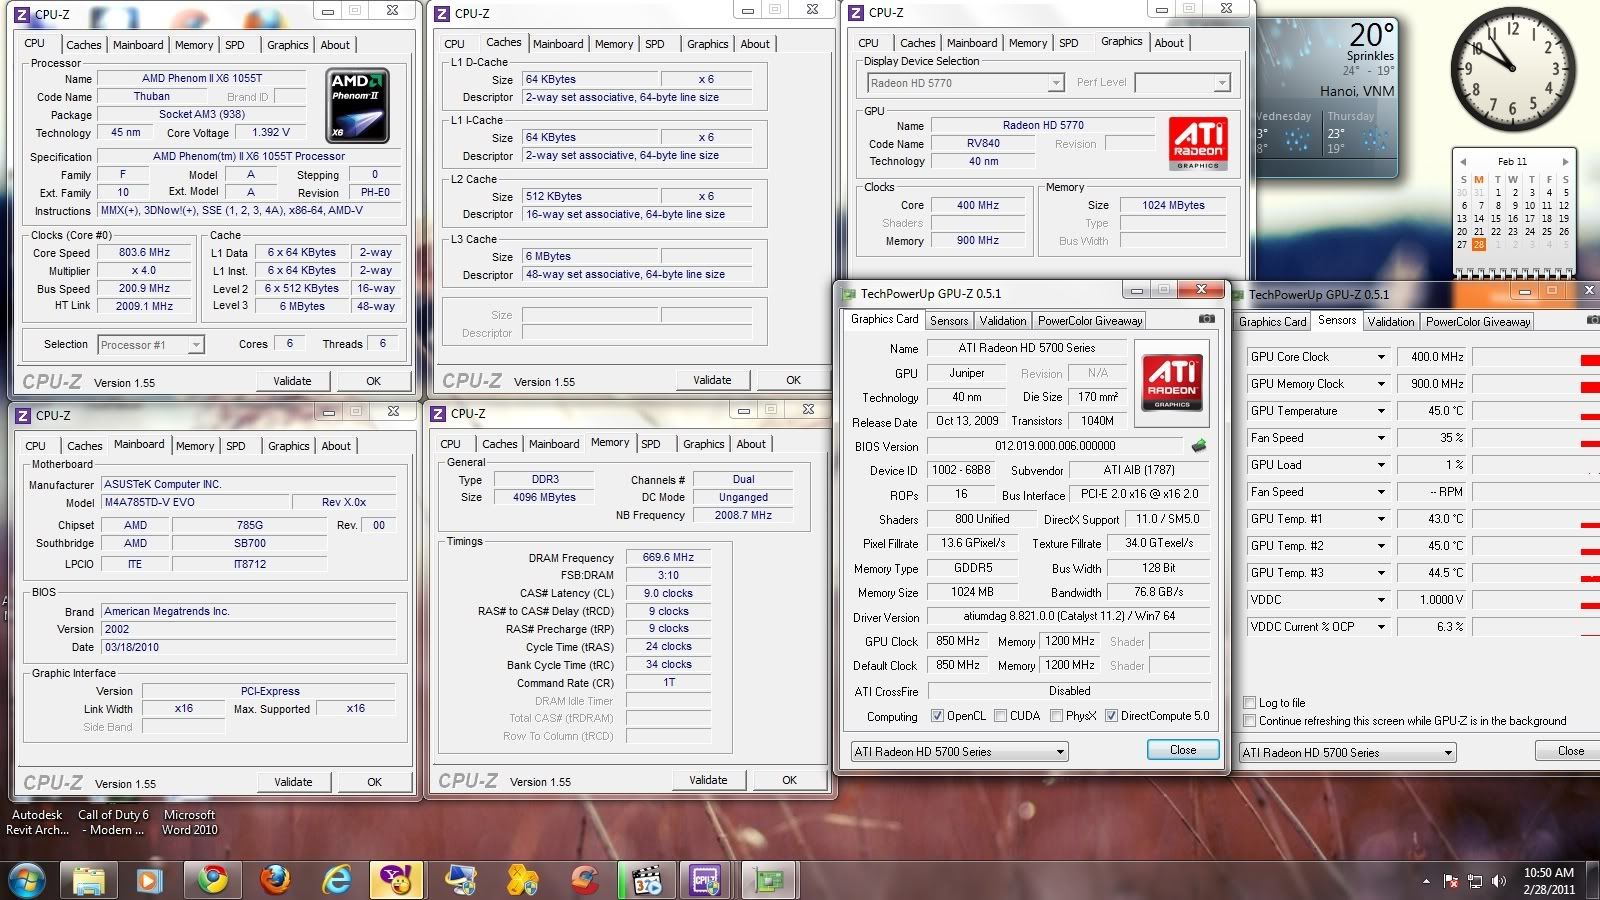Click the Action Center flag tray icon
The height and width of the screenshot is (900, 1600).
pos(1451,881)
